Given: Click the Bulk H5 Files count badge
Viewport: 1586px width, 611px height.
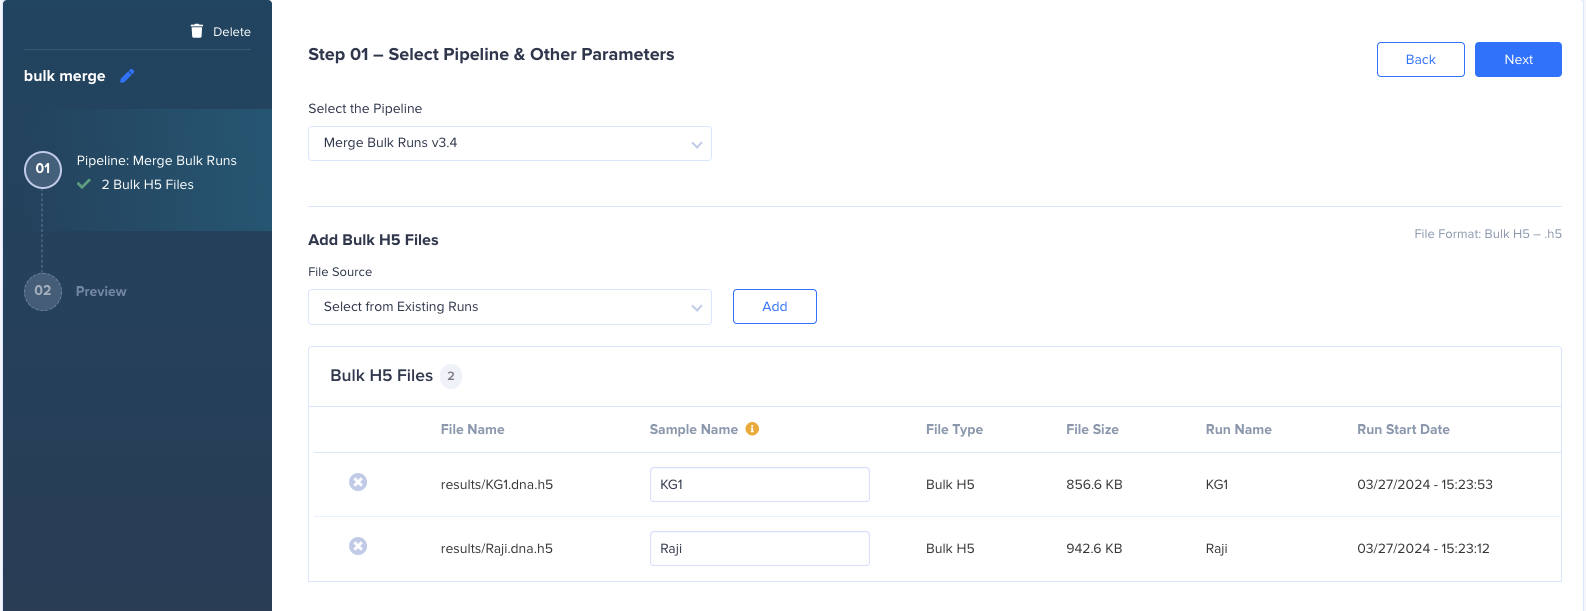Looking at the screenshot, I should click(451, 376).
